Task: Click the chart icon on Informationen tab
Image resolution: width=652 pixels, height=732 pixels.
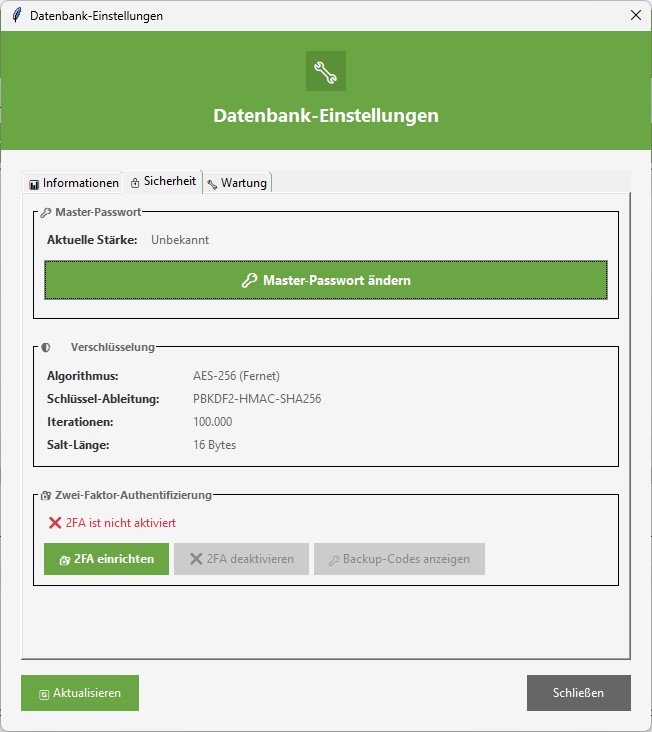Action: (34, 184)
